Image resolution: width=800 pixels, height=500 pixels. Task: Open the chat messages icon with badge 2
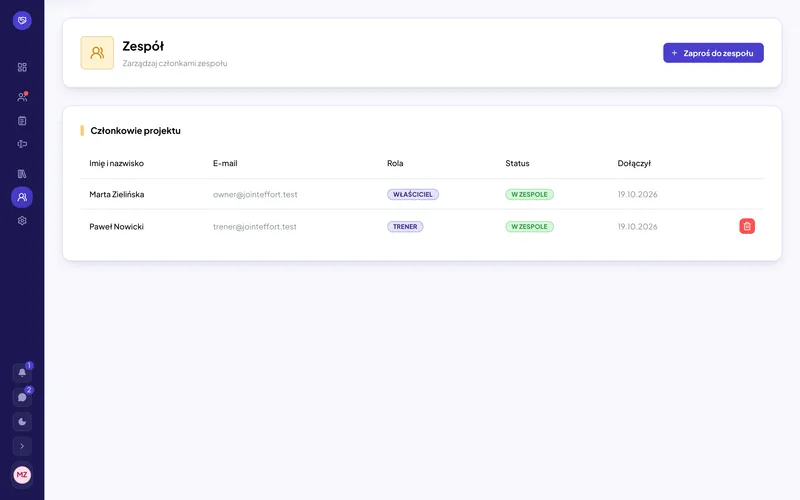click(22, 397)
